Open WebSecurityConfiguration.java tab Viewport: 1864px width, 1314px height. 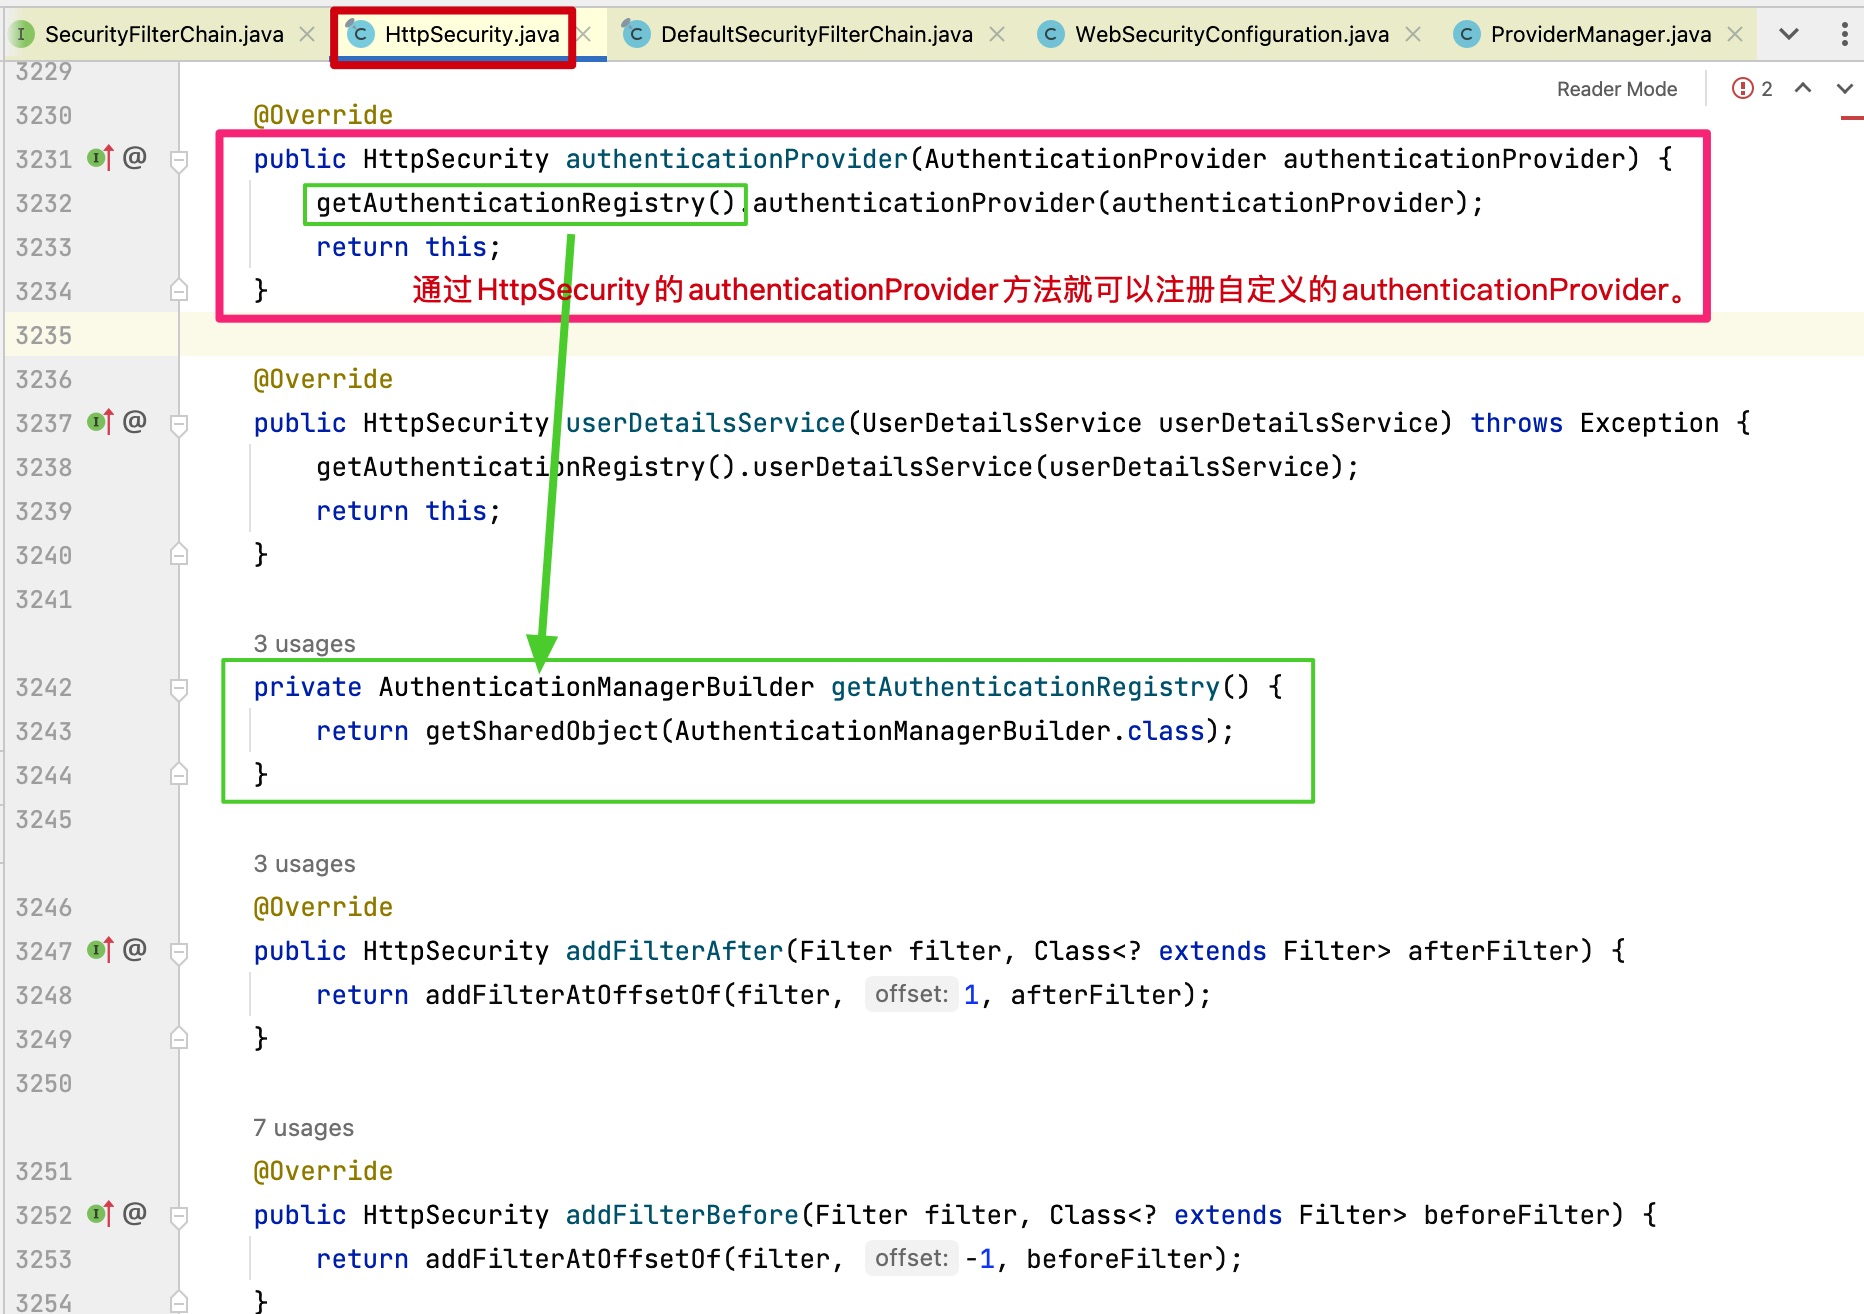[1231, 34]
